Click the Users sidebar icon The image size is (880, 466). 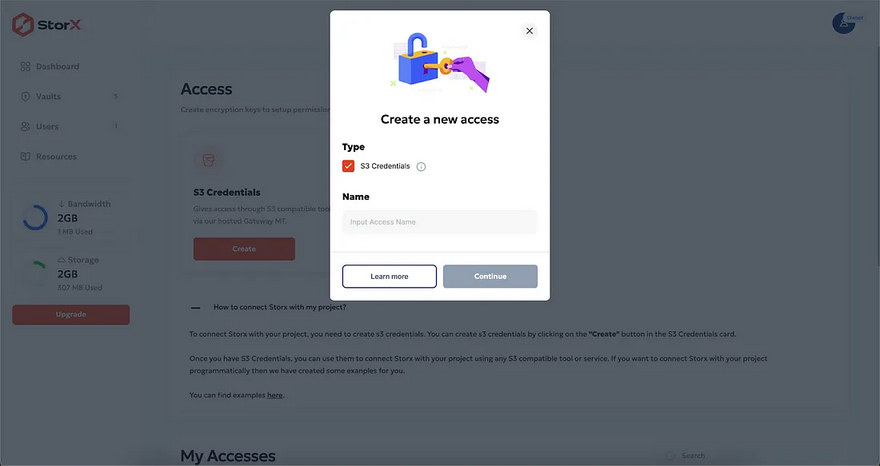pos(25,127)
